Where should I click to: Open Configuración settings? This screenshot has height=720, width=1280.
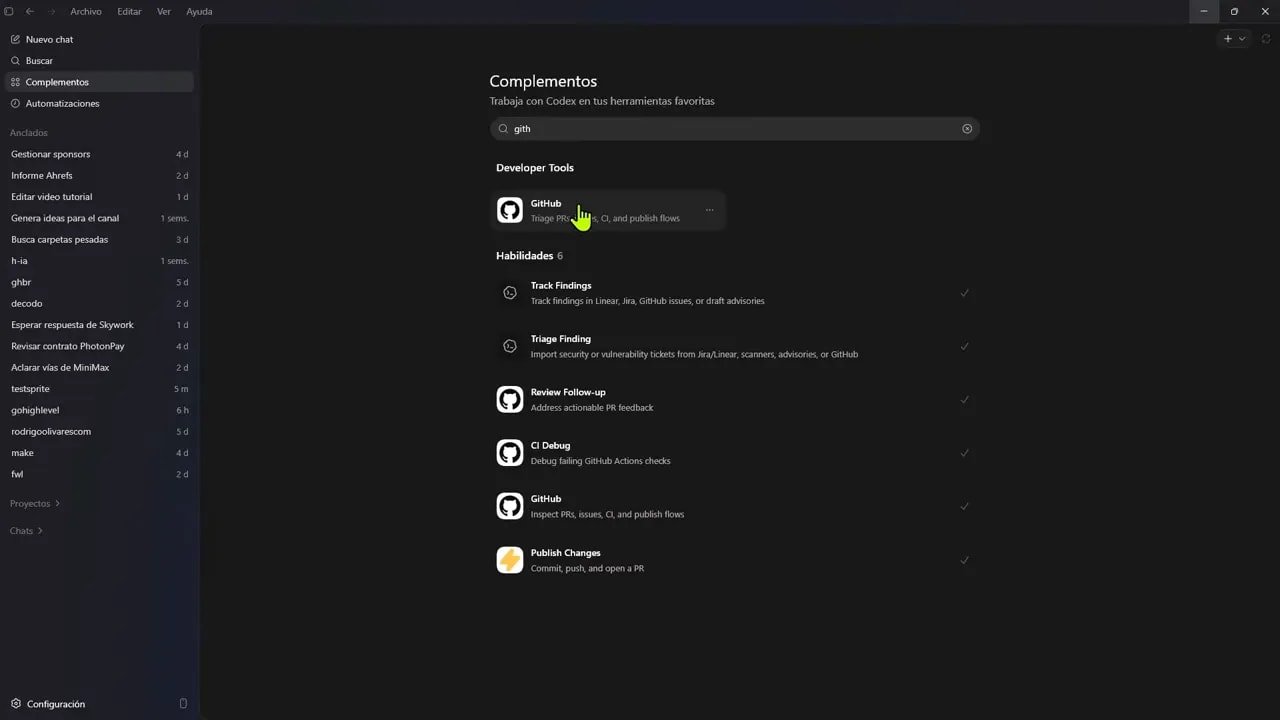pos(48,704)
